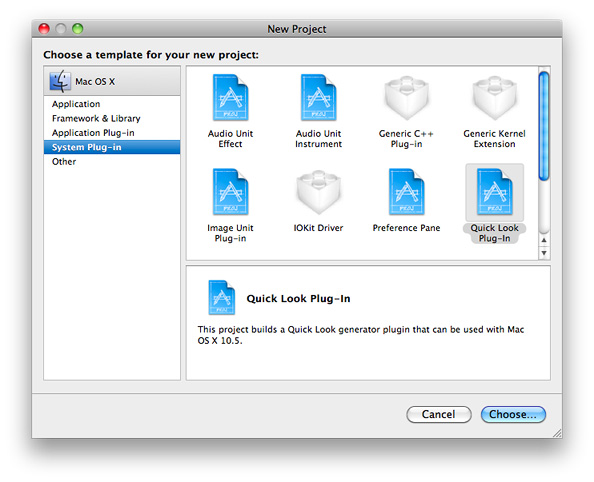Click the Quick Look Plug-In template icon
The height and width of the screenshot is (482, 594).
click(x=494, y=192)
